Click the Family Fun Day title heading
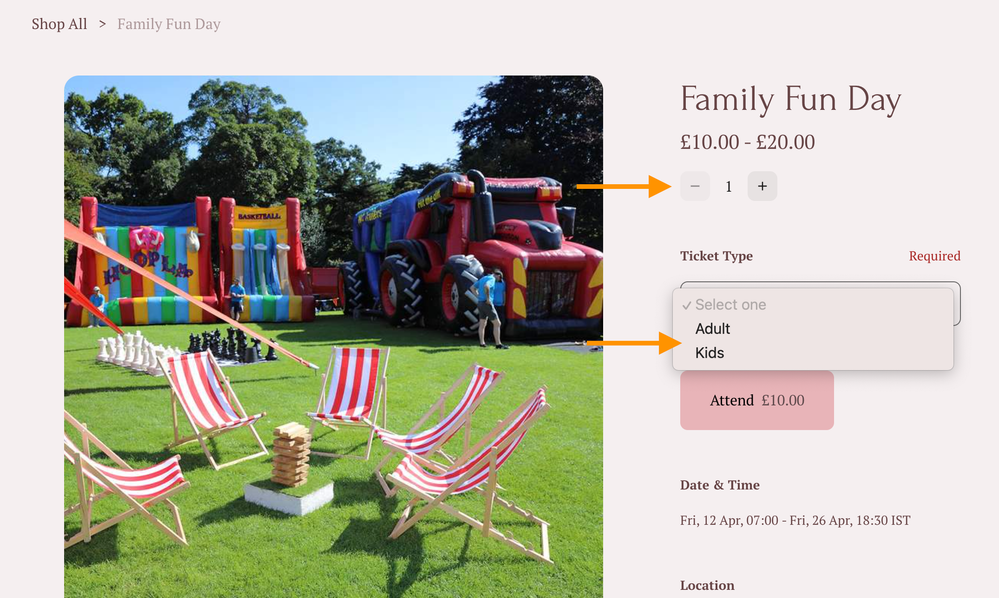The image size is (999, 598). 791,100
